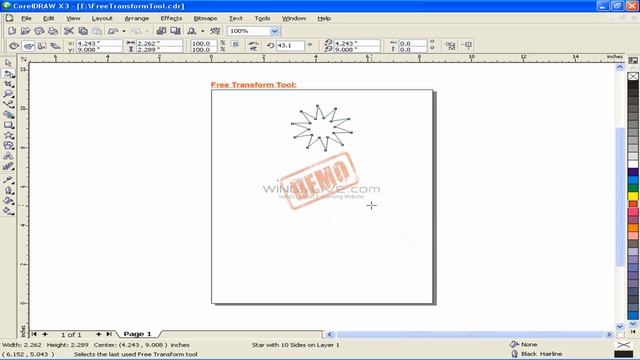
Task: Click the Corel online icon
Action: (215, 31)
